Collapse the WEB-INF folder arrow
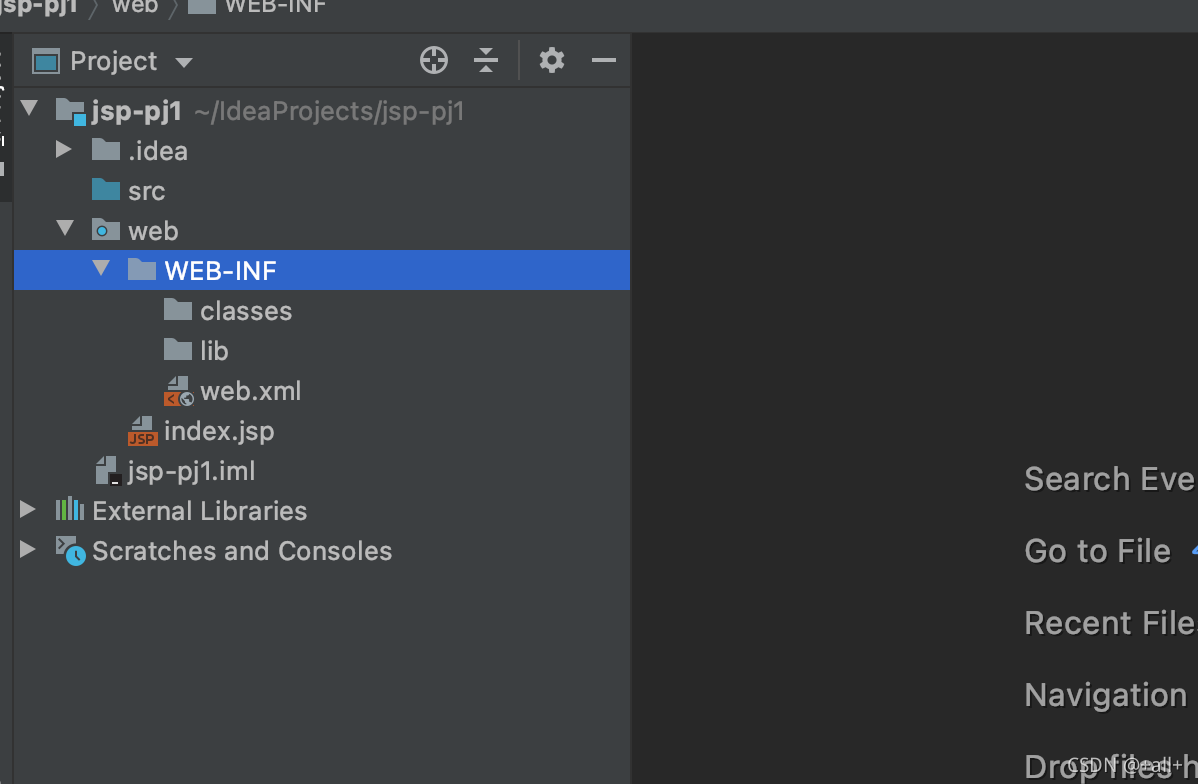Image resolution: width=1198 pixels, height=784 pixels. (101, 267)
